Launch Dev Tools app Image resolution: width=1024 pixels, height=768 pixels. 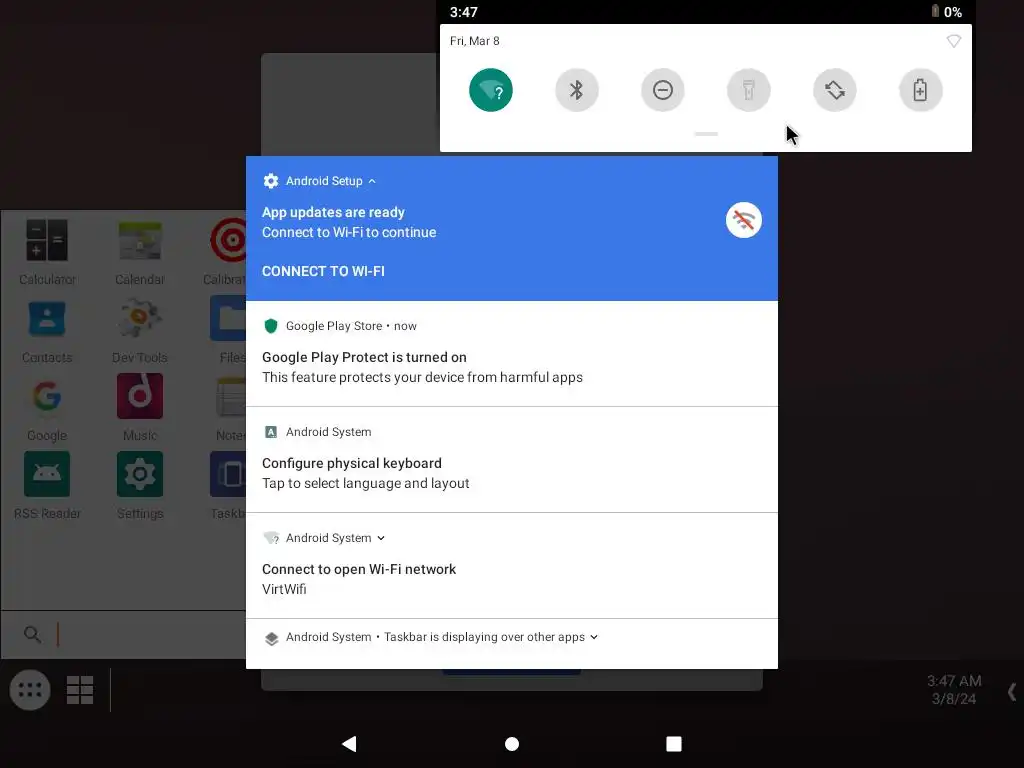[x=140, y=330]
